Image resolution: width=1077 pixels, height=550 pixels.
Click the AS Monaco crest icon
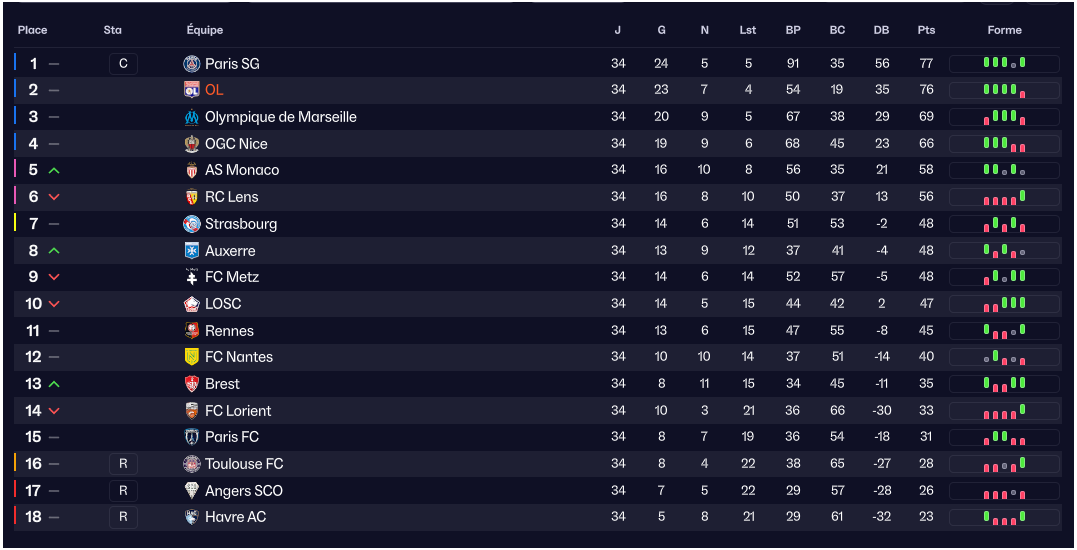192,170
